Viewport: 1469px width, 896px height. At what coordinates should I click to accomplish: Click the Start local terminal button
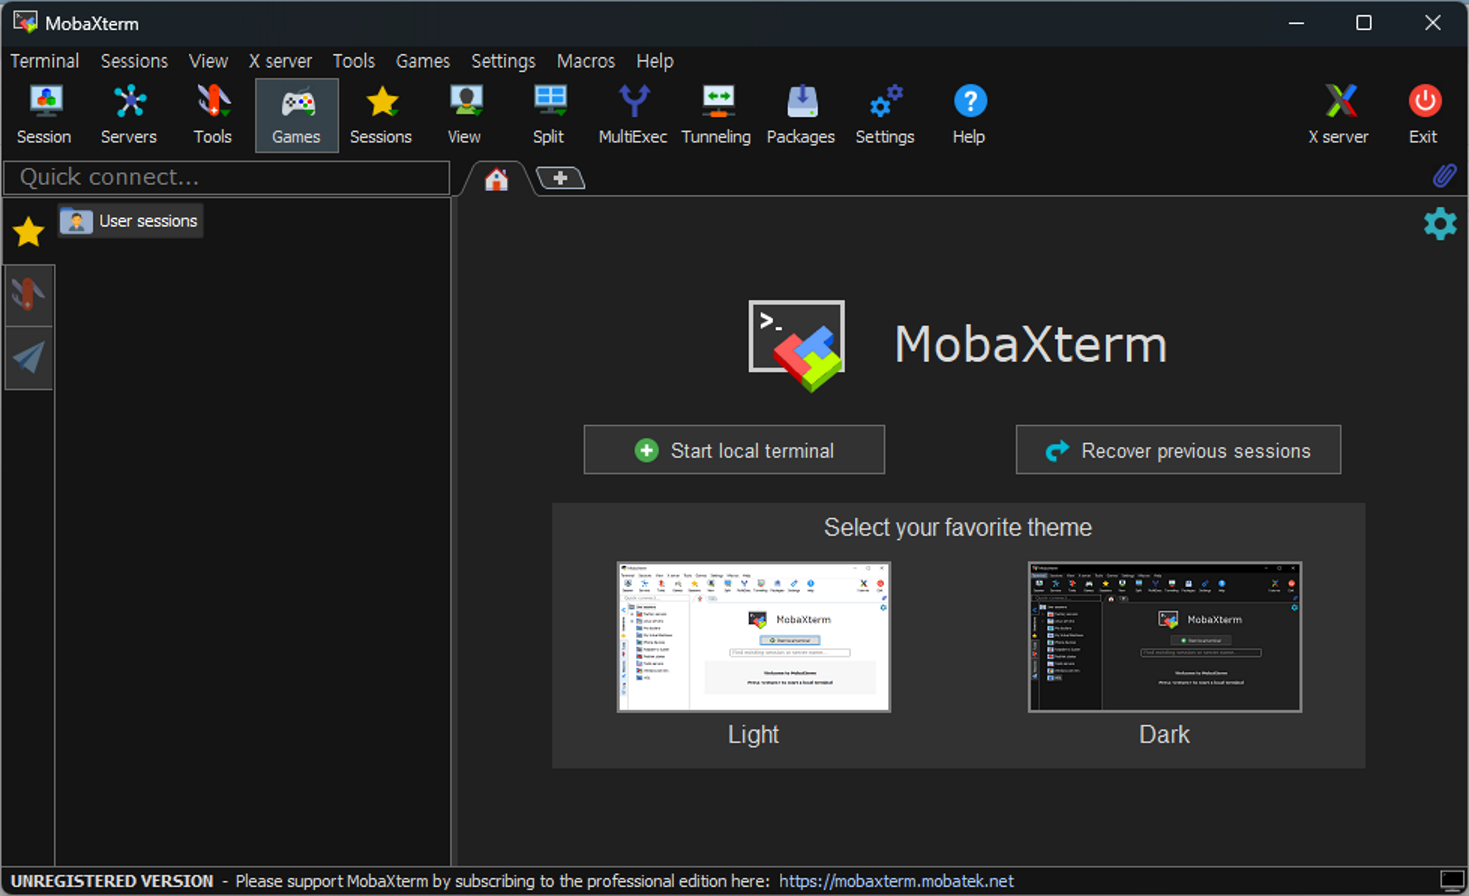click(x=733, y=450)
